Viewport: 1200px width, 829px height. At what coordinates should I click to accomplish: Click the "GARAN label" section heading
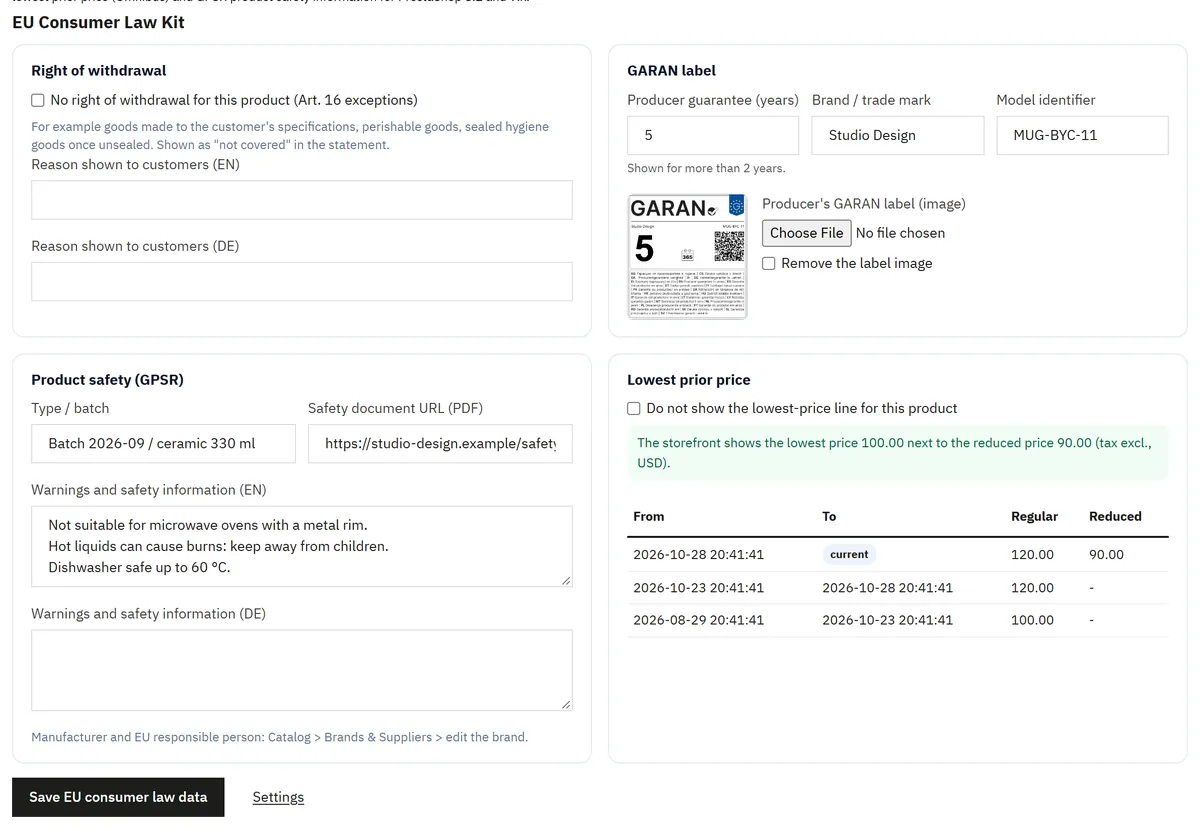pos(672,71)
